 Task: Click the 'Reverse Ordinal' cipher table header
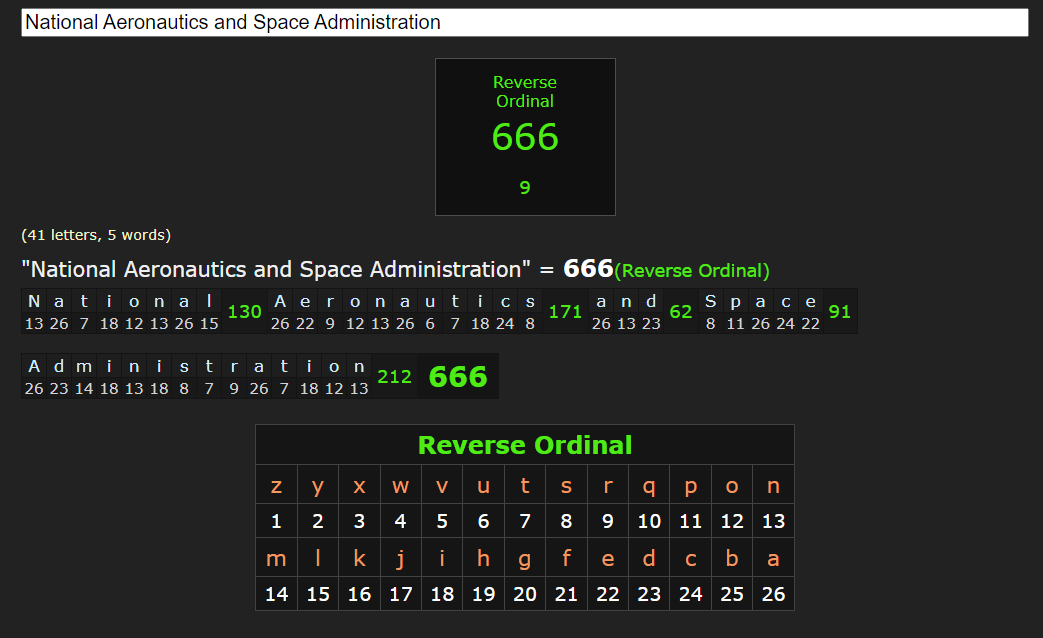(525, 445)
